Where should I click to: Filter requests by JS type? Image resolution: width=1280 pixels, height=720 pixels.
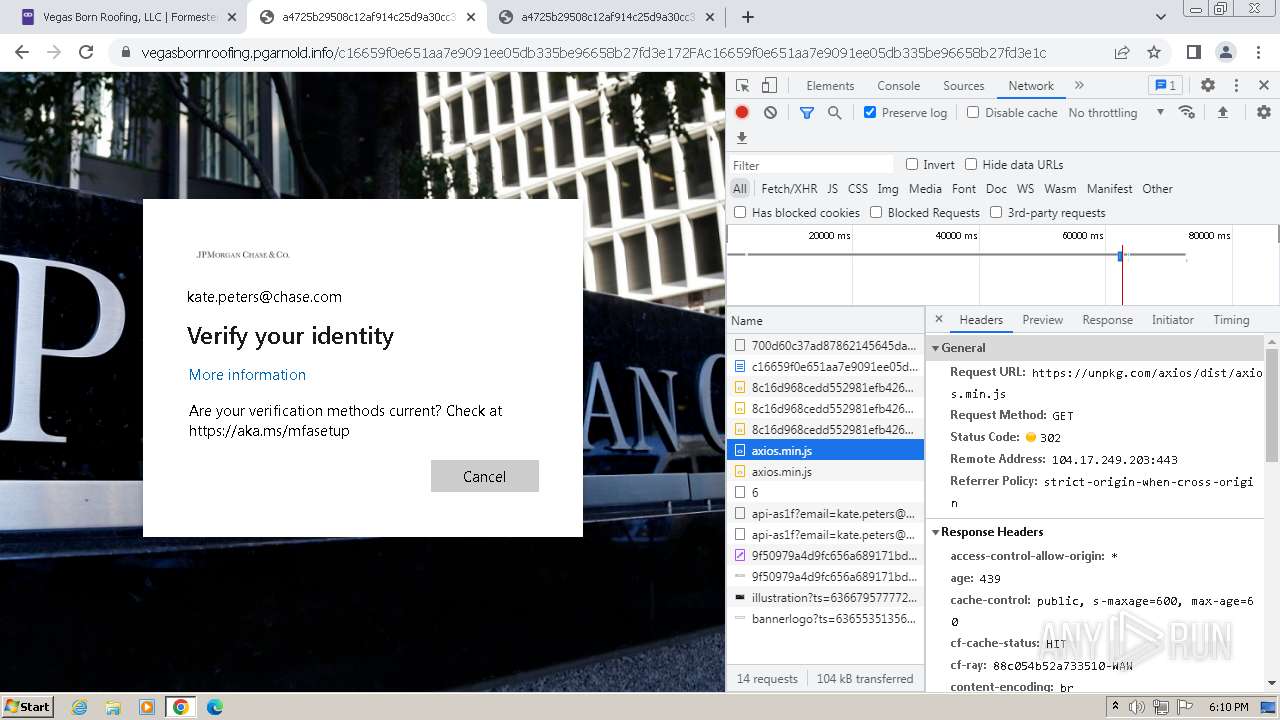(x=832, y=189)
